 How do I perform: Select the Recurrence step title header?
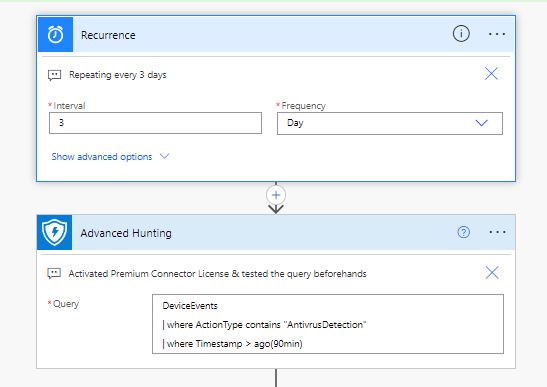pyautogui.click(x=108, y=35)
